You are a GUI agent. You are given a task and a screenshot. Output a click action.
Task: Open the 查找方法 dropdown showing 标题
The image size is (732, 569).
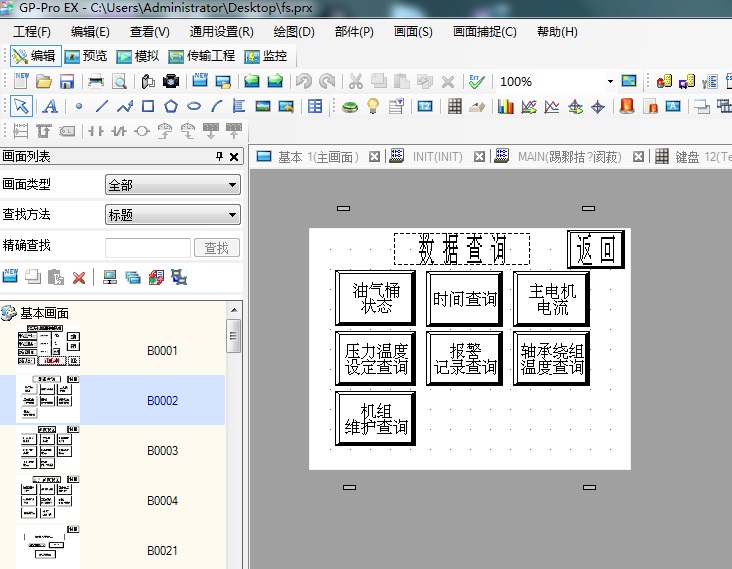point(172,214)
